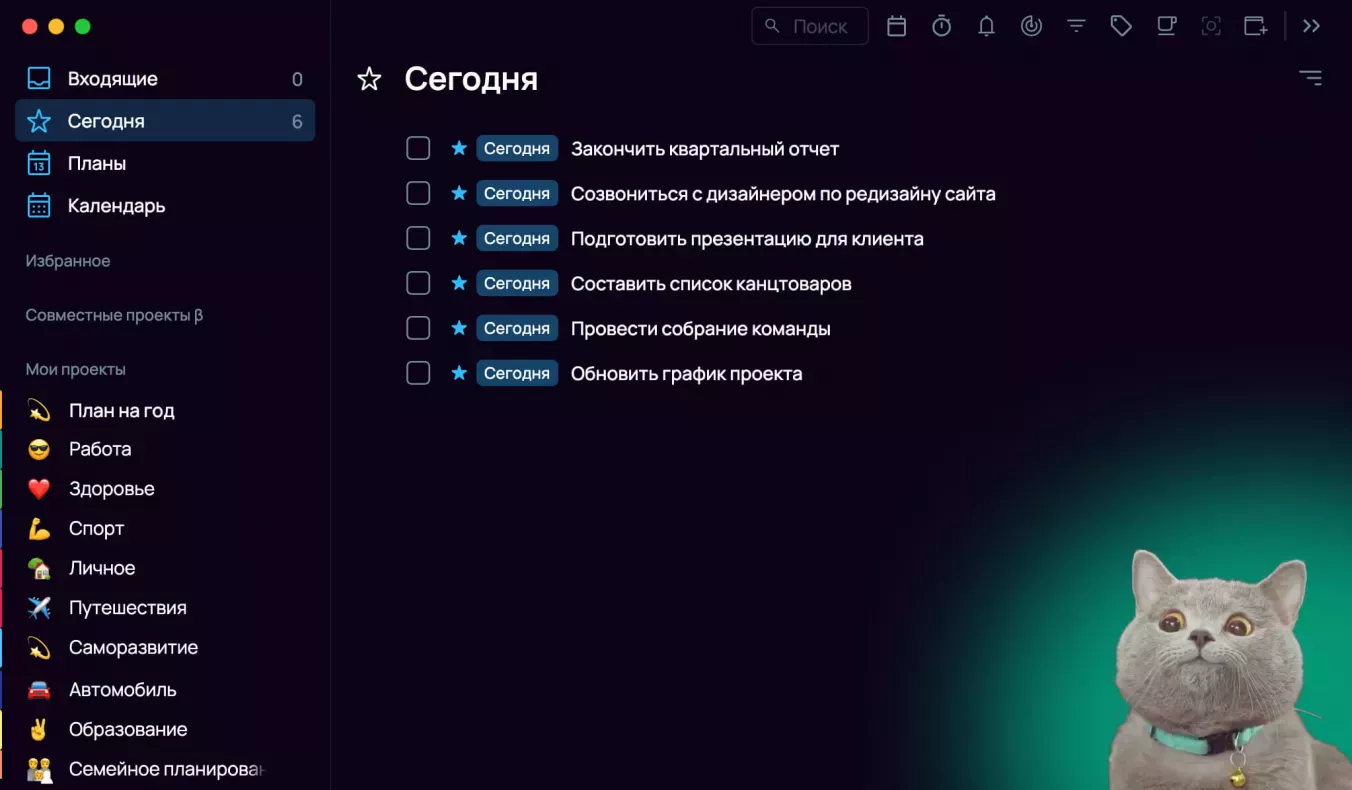Viewport: 1352px width, 790px height.
Task: Select the text "Обновить график проекта"
Action: coord(687,374)
